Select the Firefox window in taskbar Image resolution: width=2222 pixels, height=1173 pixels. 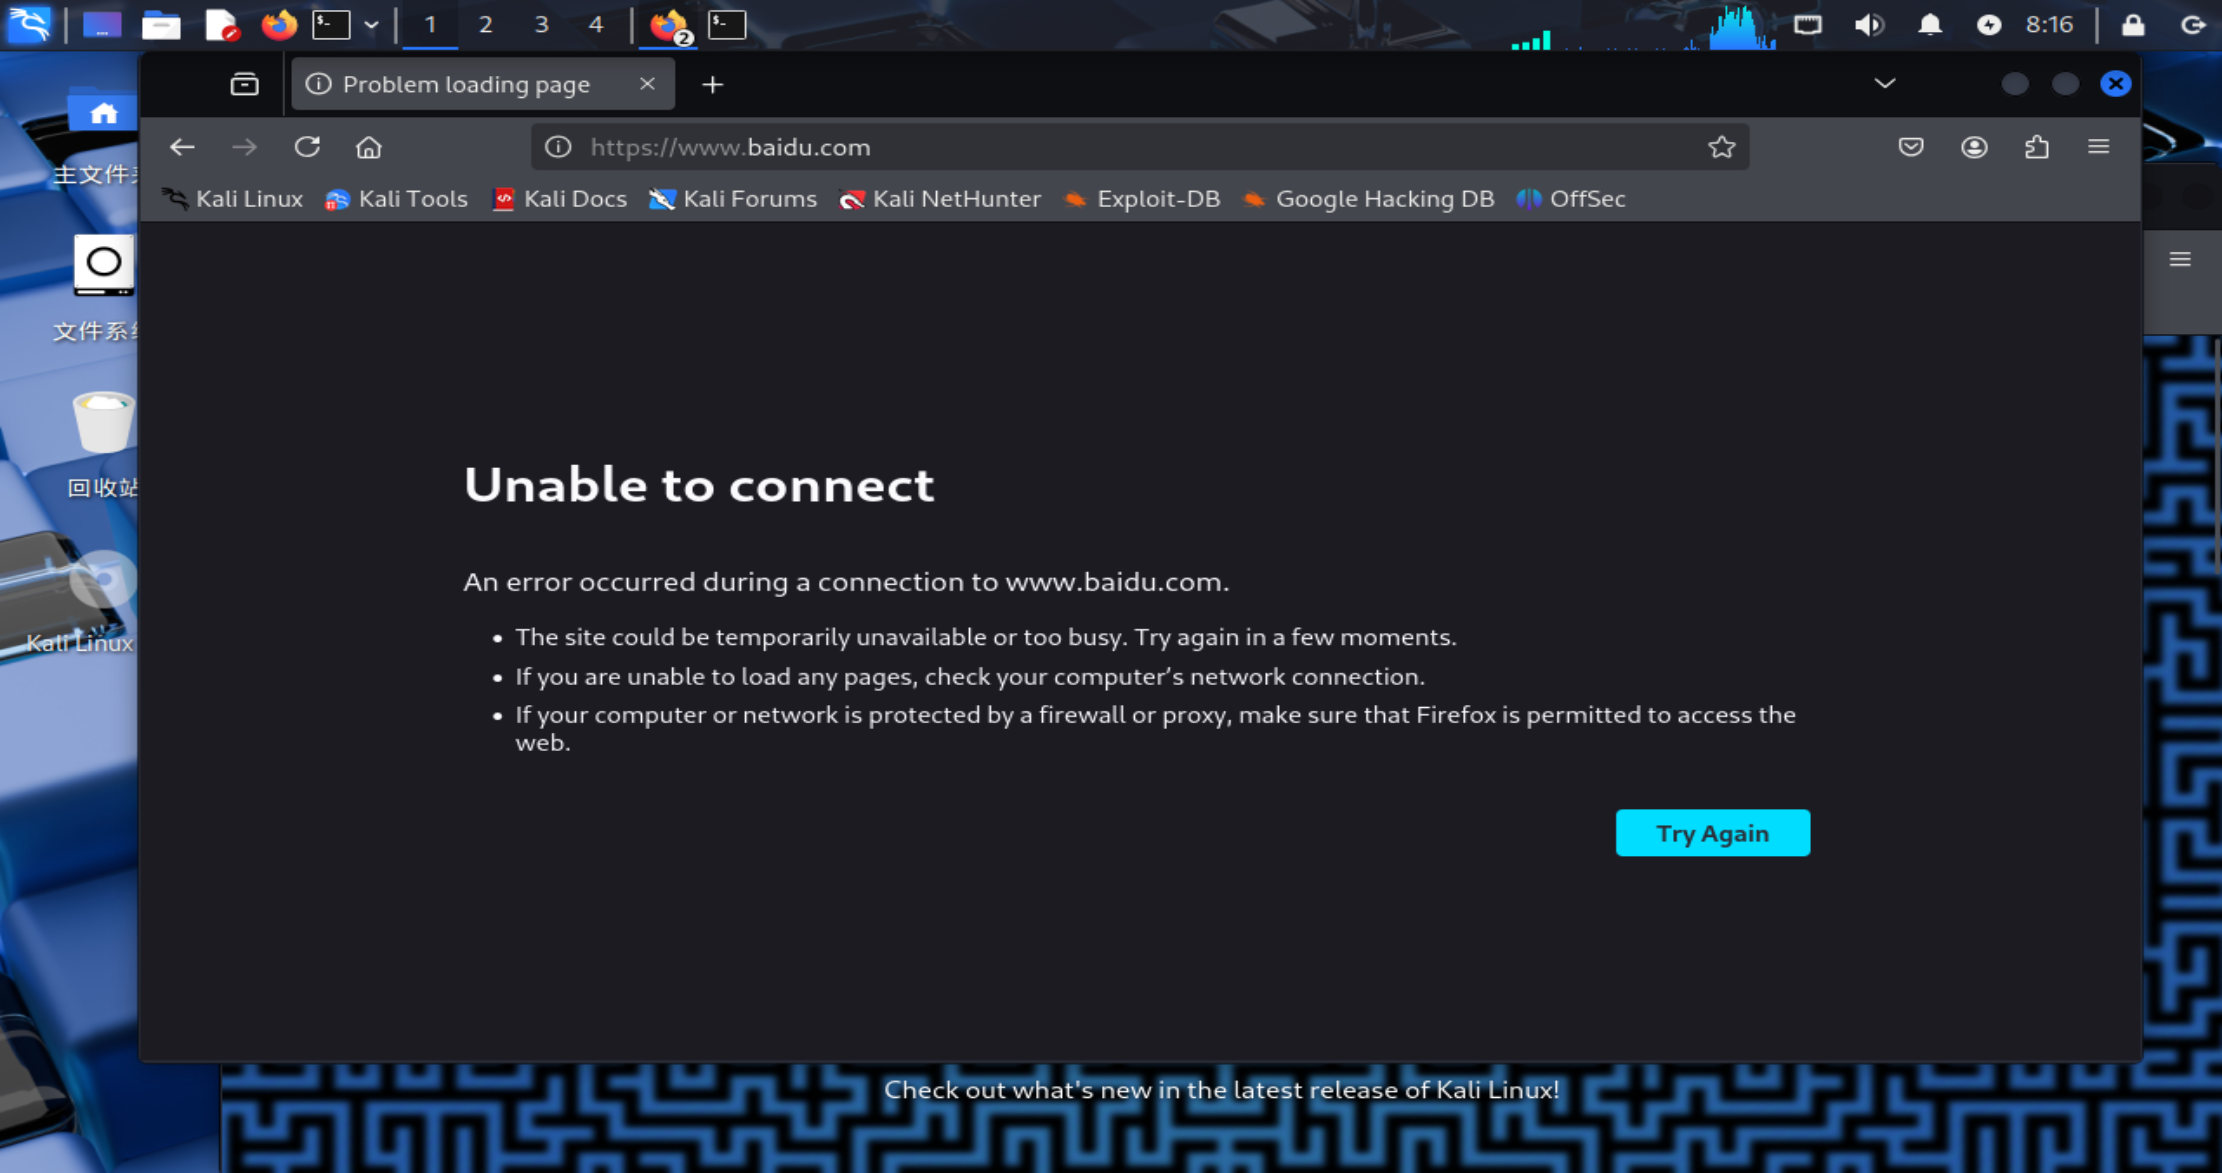click(x=669, y=25)
